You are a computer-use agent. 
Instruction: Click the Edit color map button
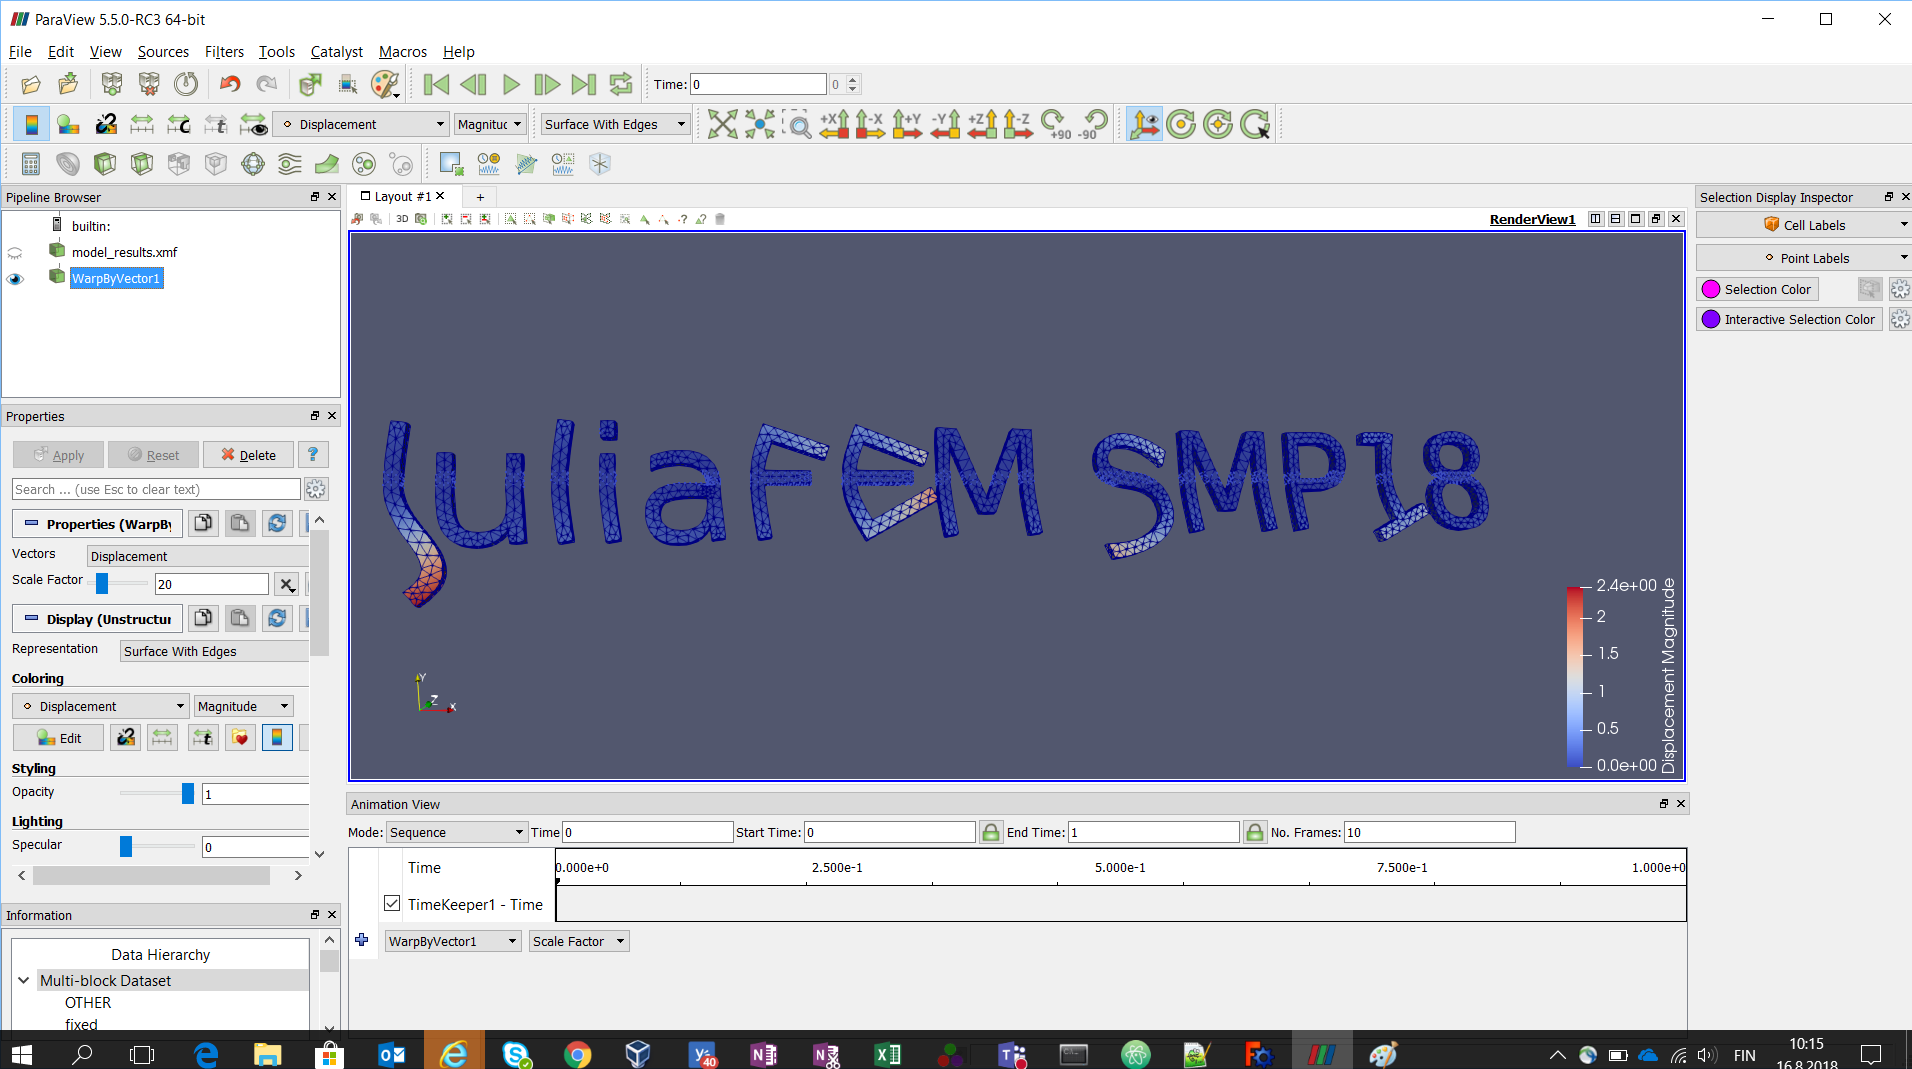coord(58,738)
